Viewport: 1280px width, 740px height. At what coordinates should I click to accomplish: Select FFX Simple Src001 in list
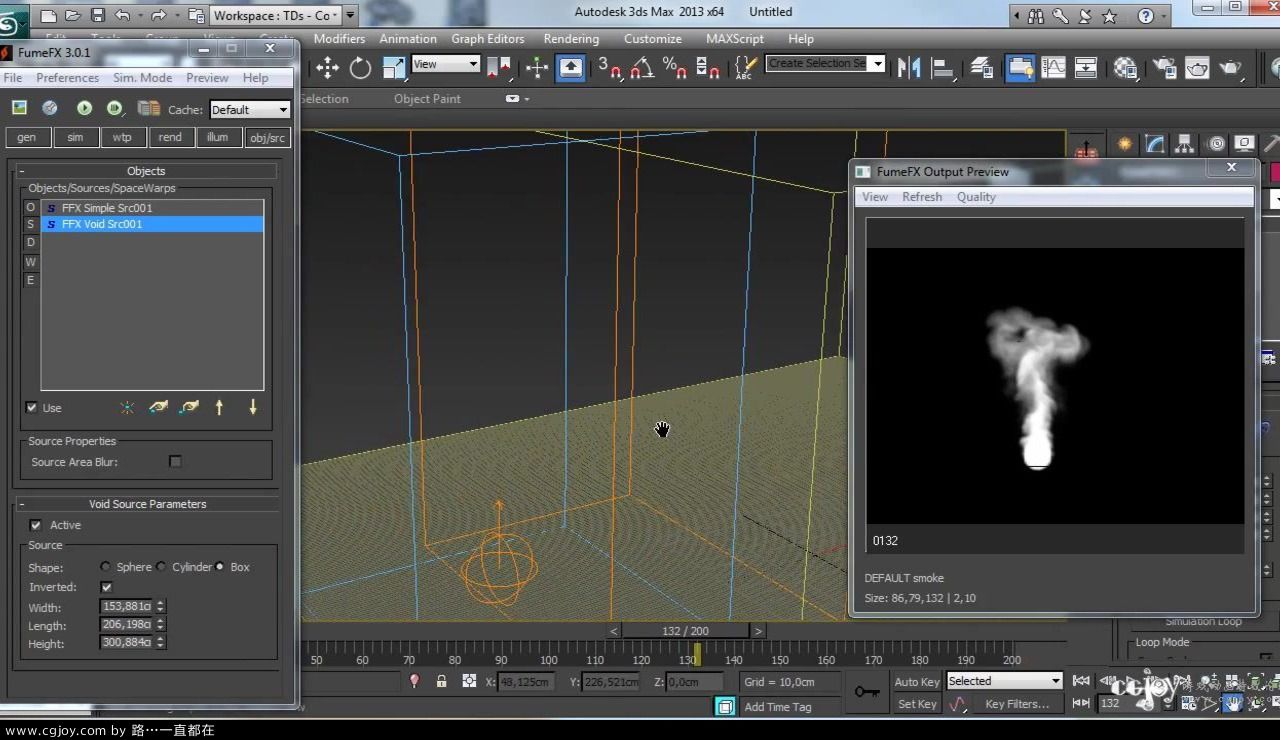152,208
